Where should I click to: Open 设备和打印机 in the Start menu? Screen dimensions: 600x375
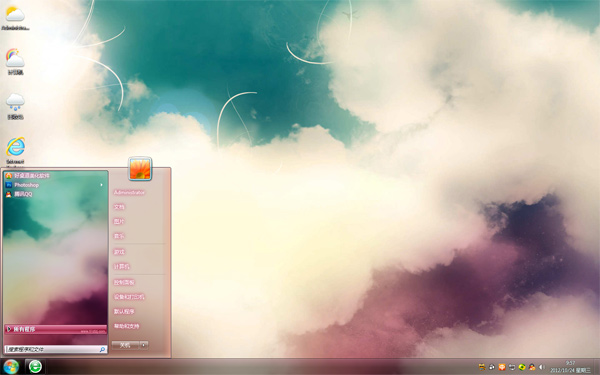tap(129, 297)
